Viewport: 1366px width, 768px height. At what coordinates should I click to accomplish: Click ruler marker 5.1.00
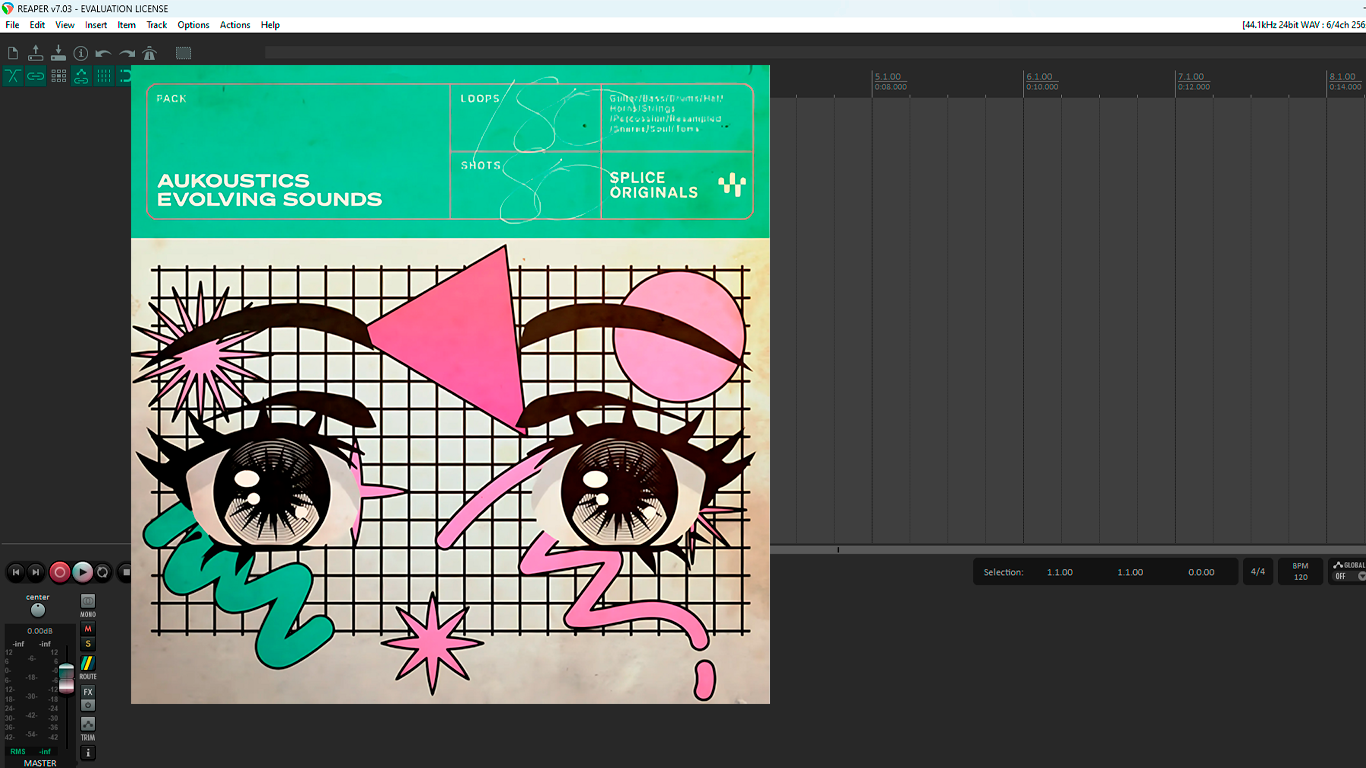click(887, 77)
